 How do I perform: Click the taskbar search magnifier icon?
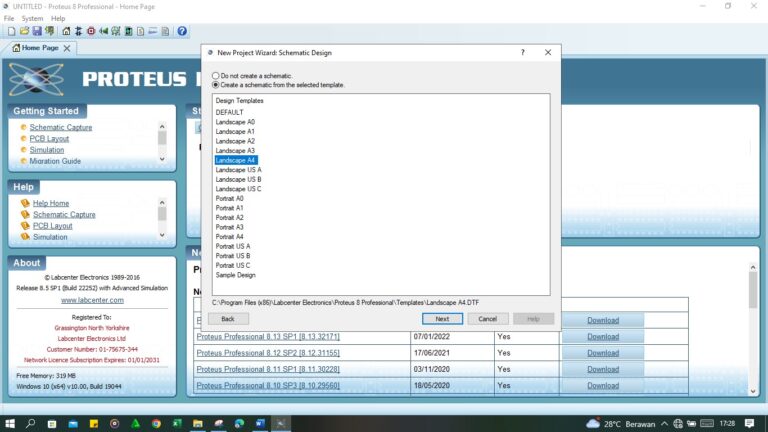coord(30,423)
